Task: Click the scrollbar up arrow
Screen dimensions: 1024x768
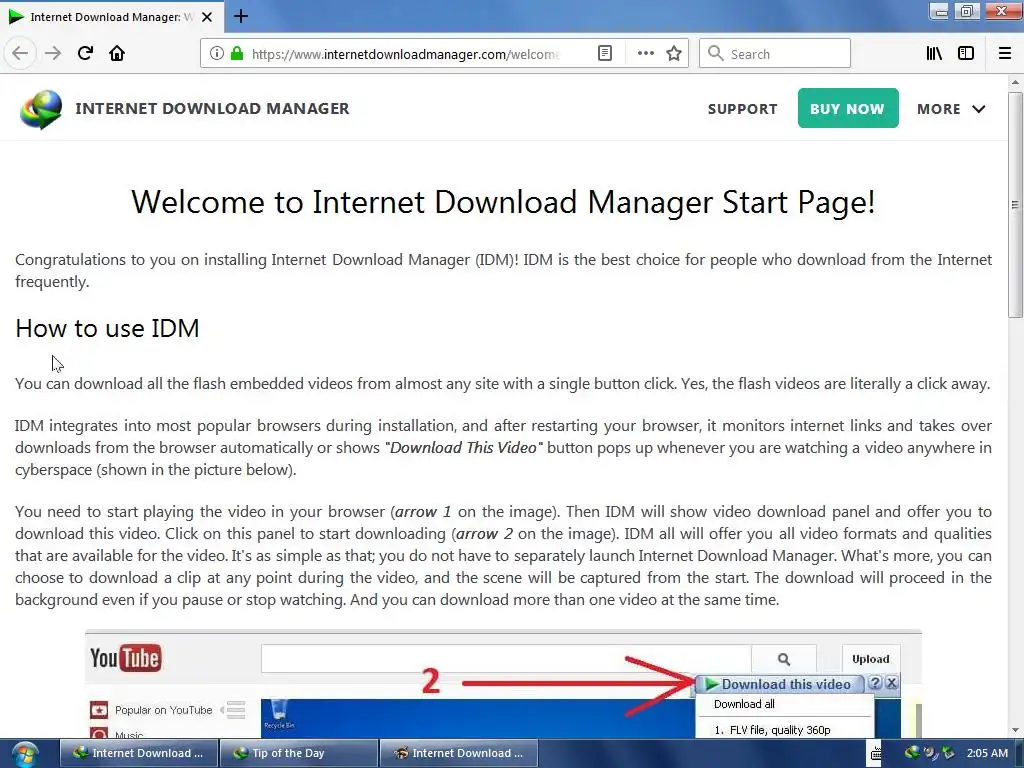Action: 1015,82
